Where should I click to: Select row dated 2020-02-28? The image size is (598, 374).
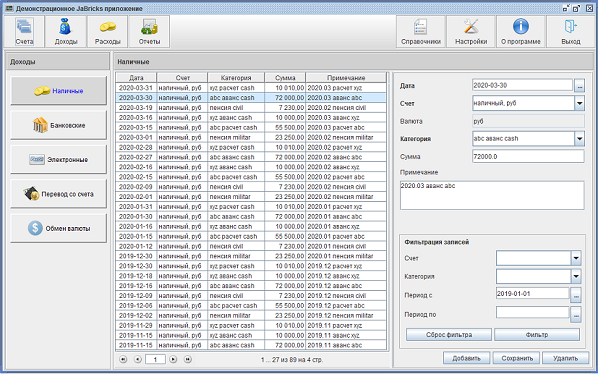pos(251,147)
